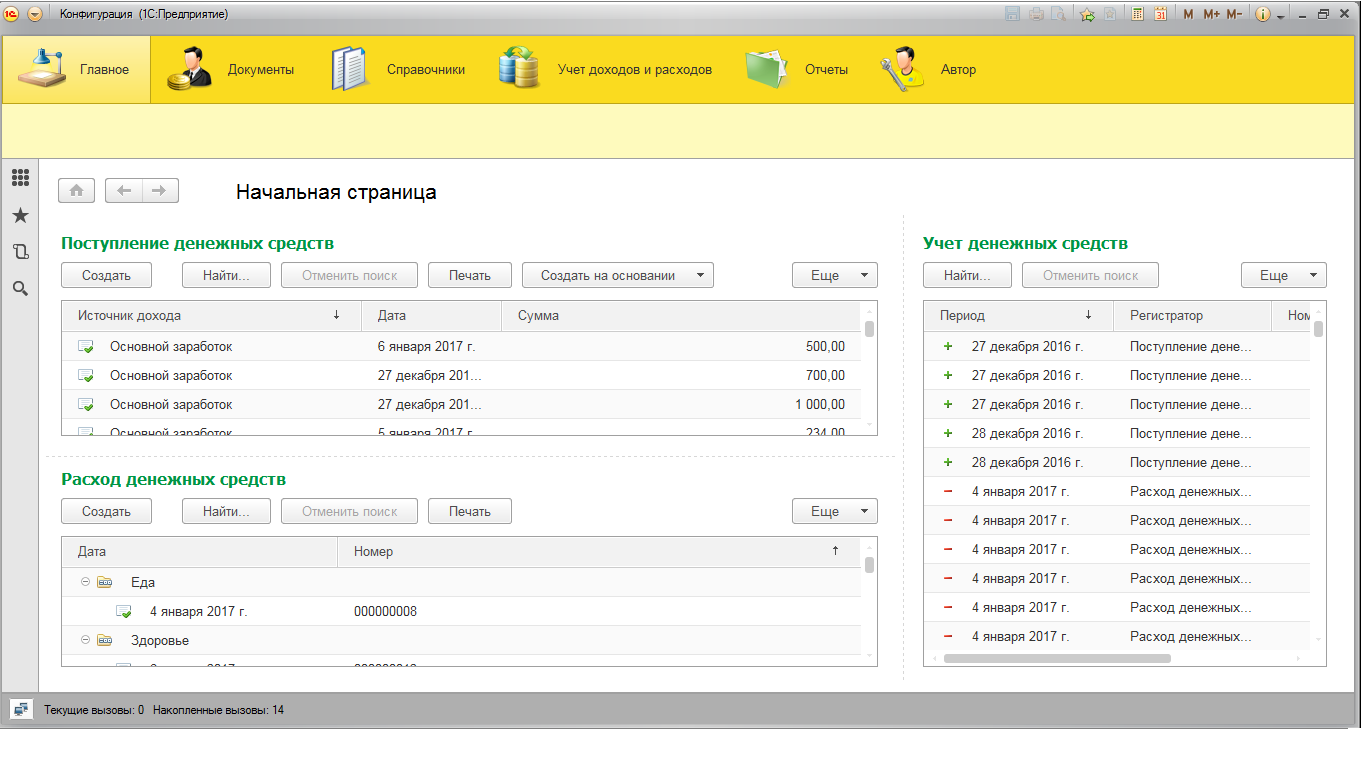Click Накопленные вызовы: 14 in status bar

(x=218, y=710)
